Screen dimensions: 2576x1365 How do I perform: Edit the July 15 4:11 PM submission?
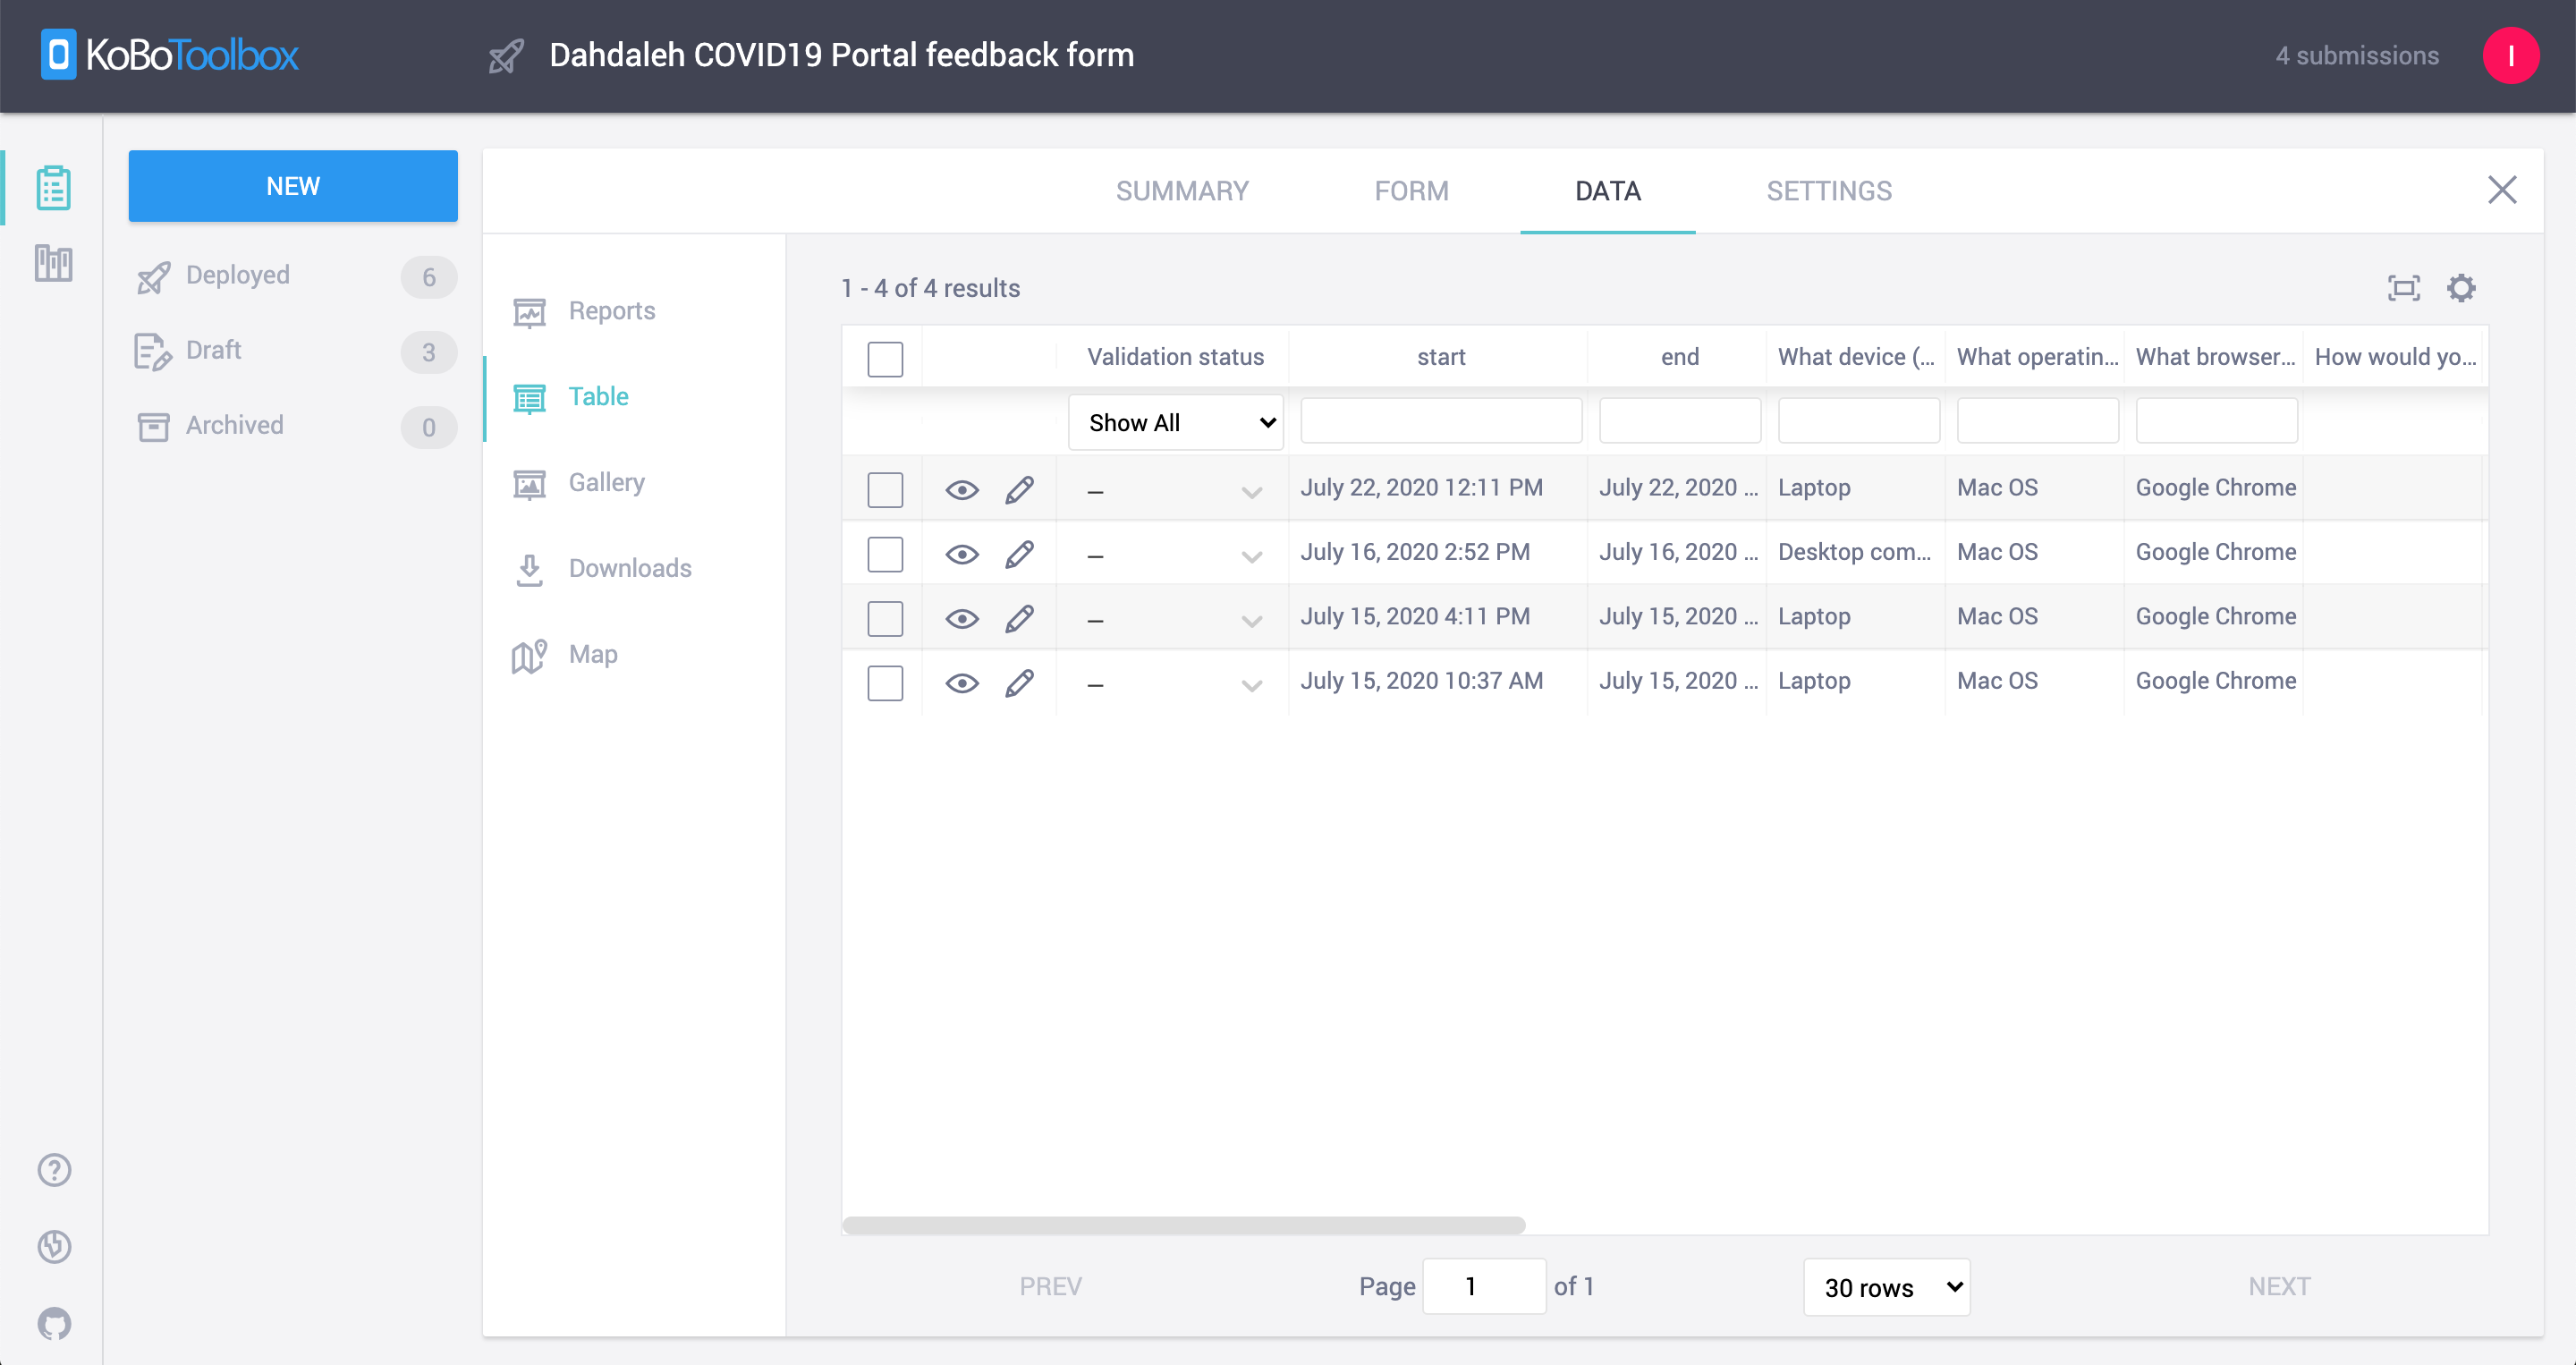coord(1020,618)
